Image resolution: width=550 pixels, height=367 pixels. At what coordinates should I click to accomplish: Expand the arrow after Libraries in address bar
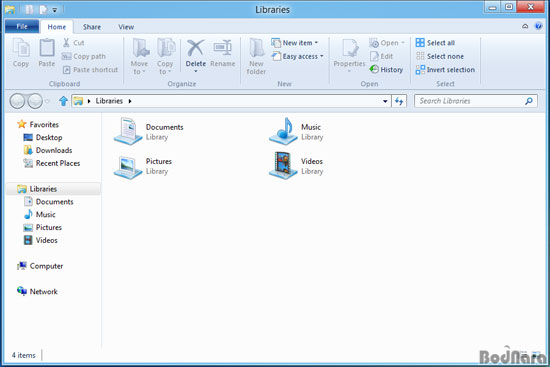130,101
